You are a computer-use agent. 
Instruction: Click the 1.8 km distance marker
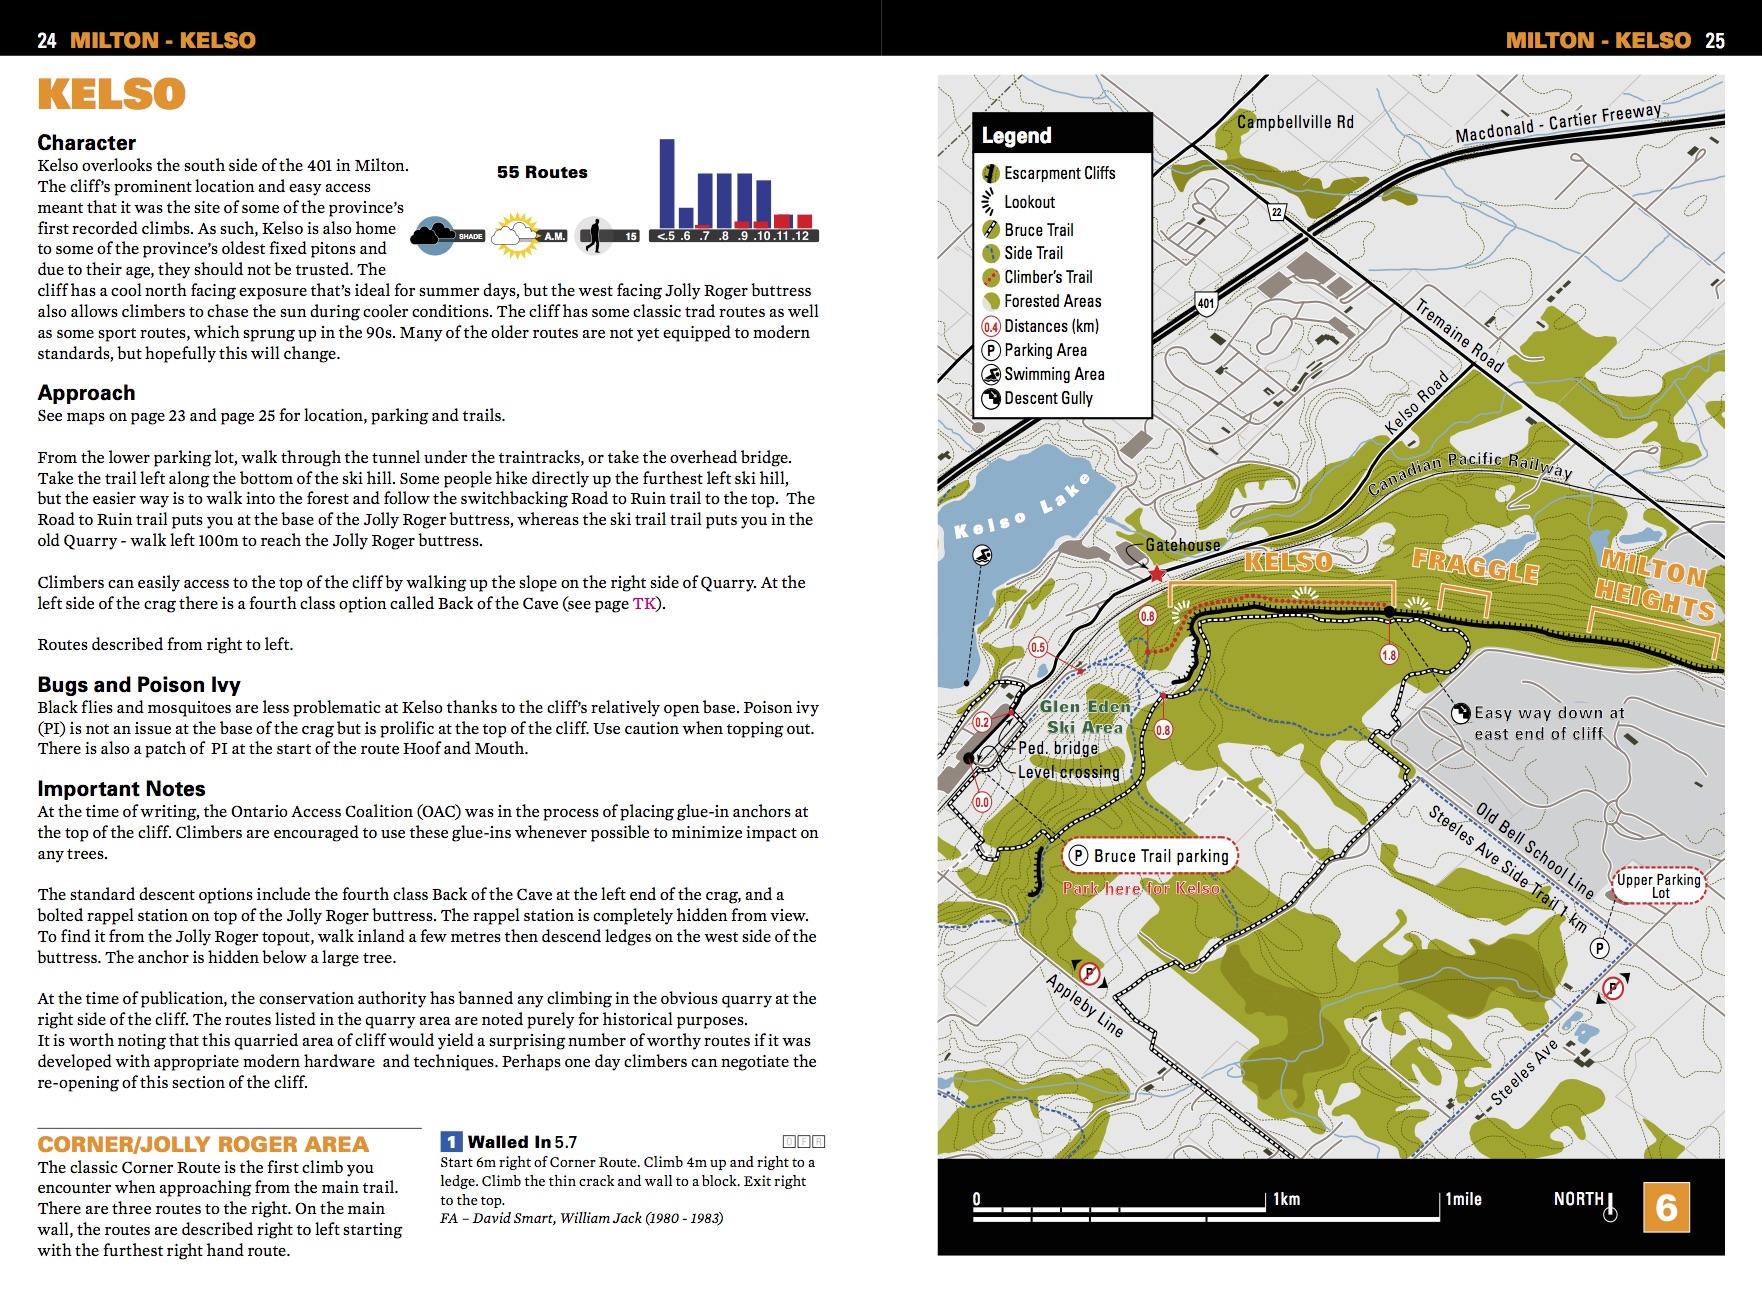[x=1389, y=655]
